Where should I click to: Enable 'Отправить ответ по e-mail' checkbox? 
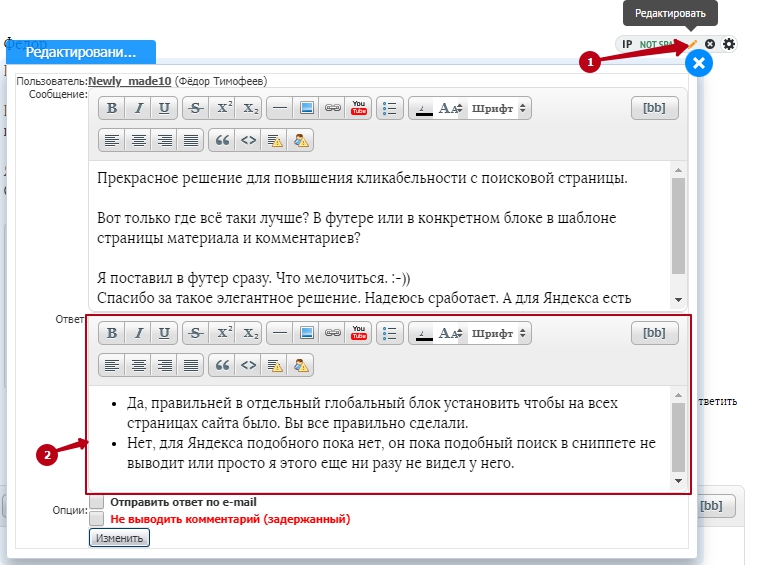click(97, 502)
